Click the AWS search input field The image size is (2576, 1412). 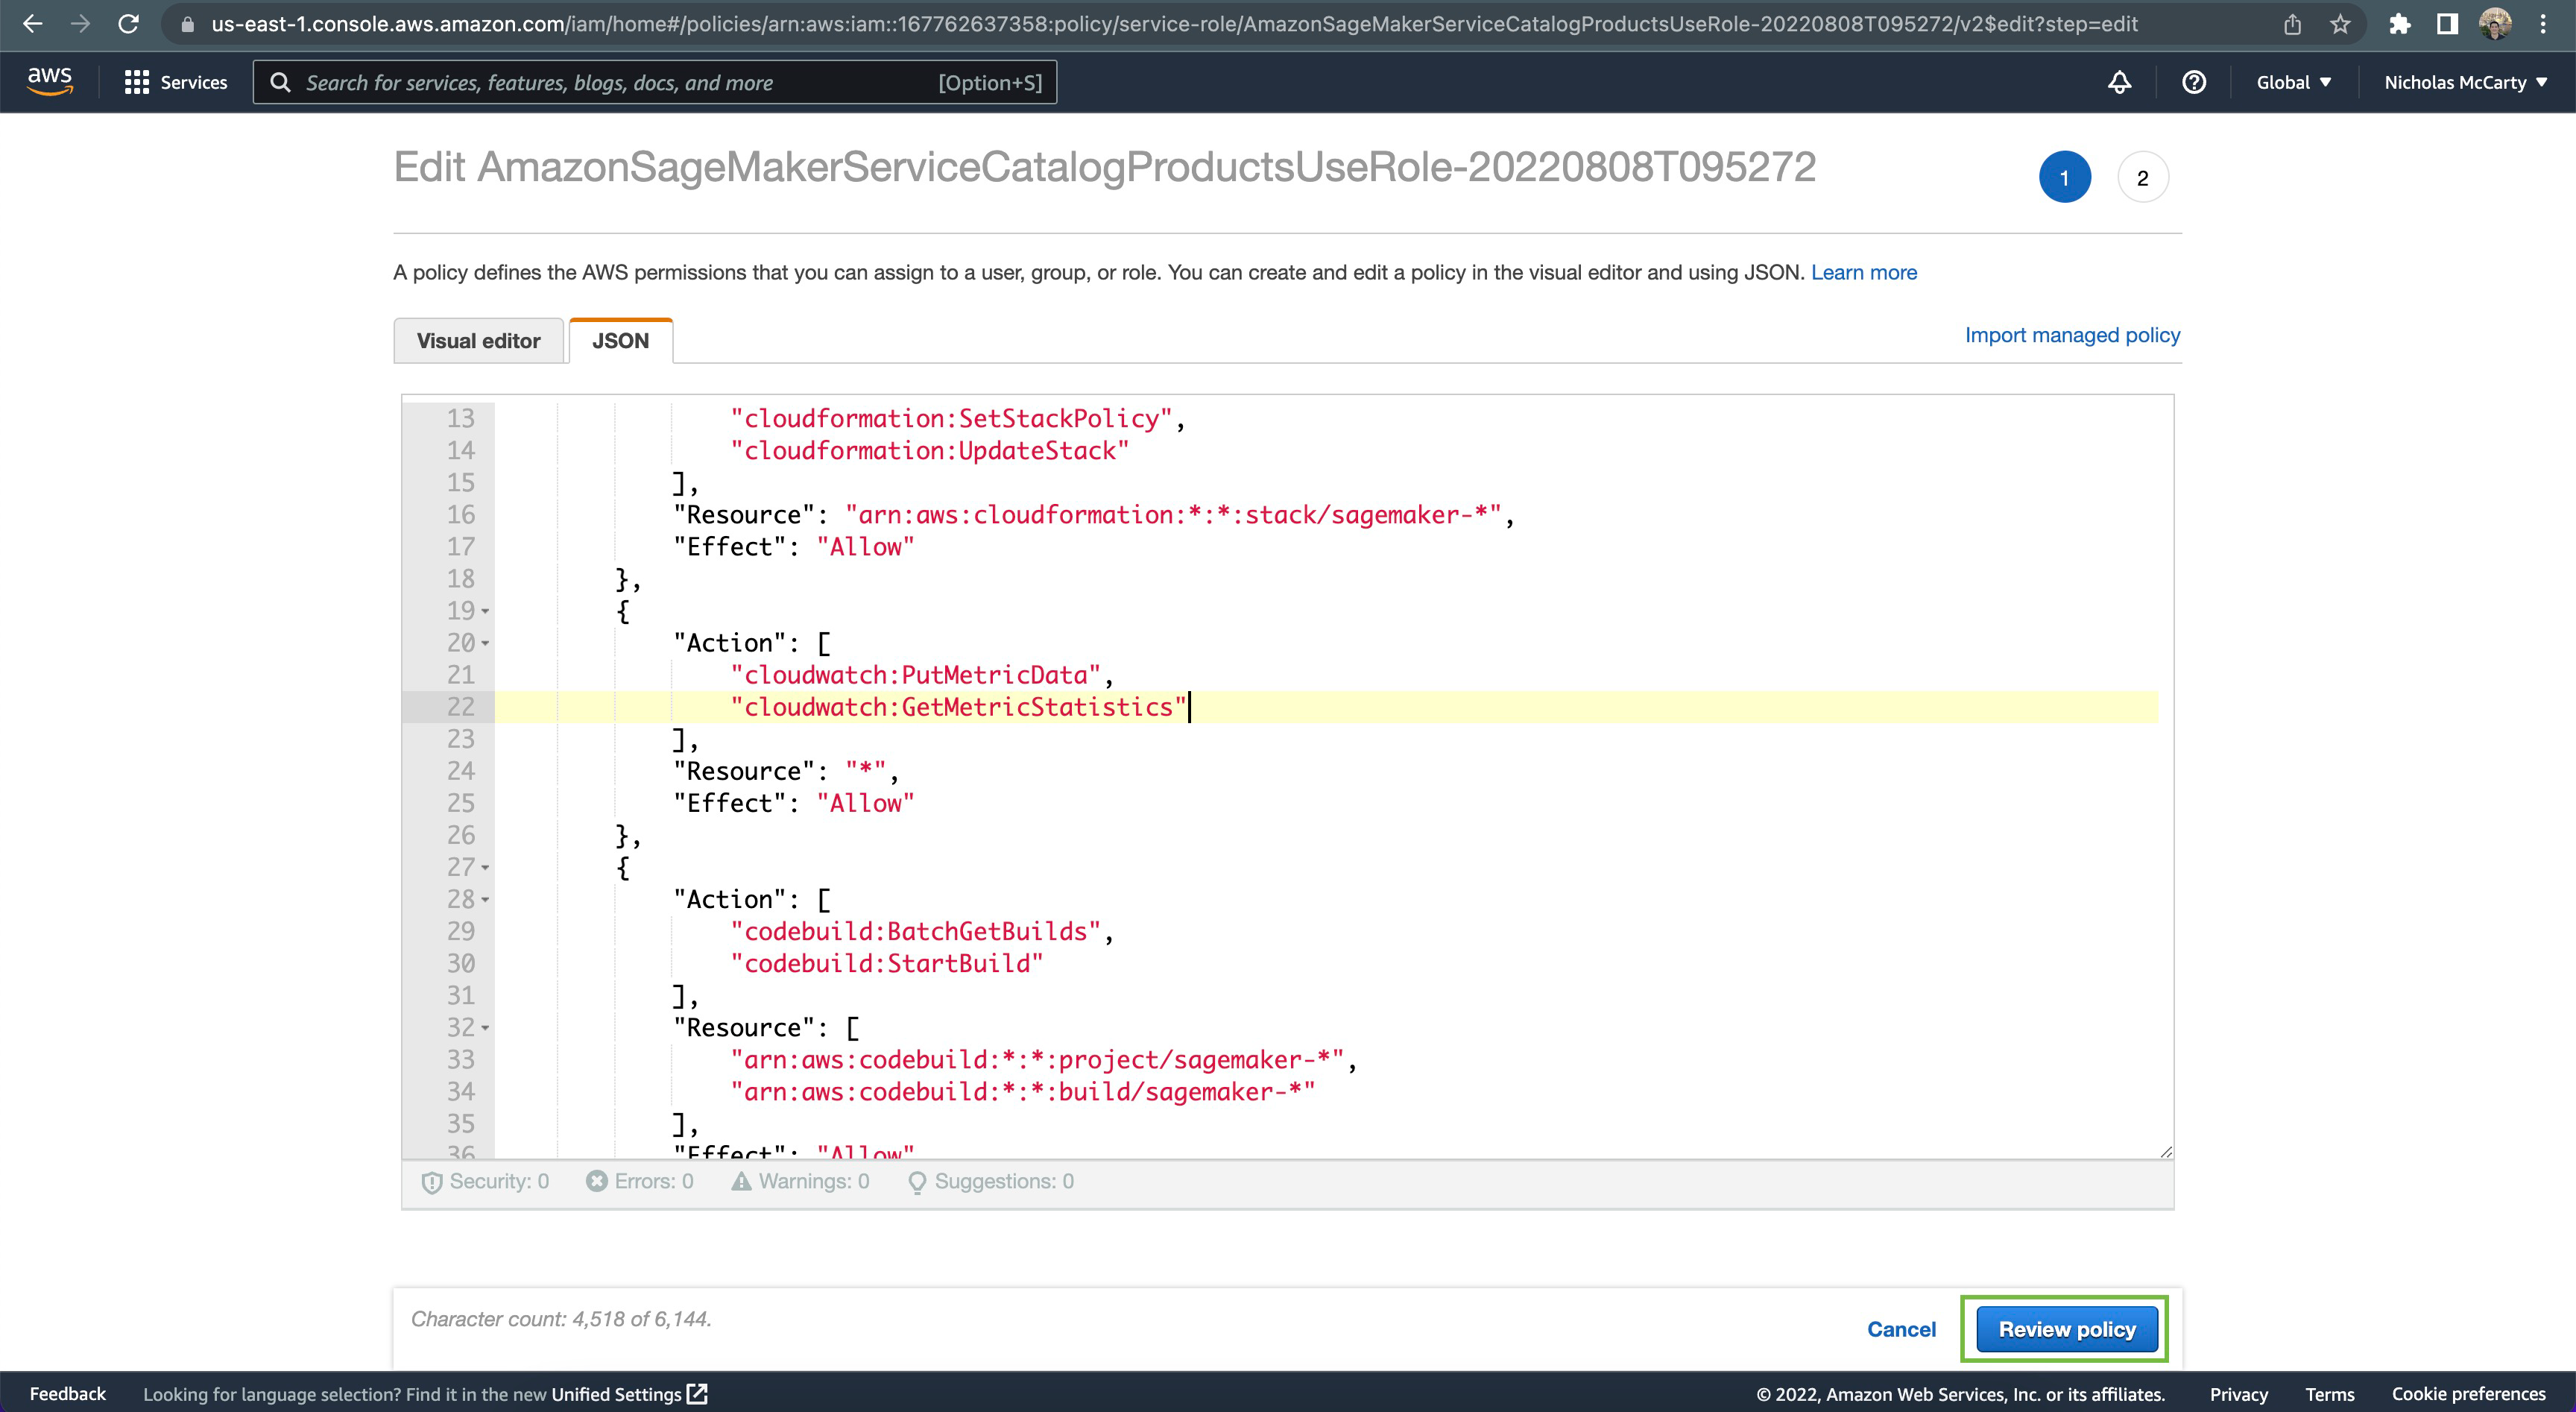(620, 82)
